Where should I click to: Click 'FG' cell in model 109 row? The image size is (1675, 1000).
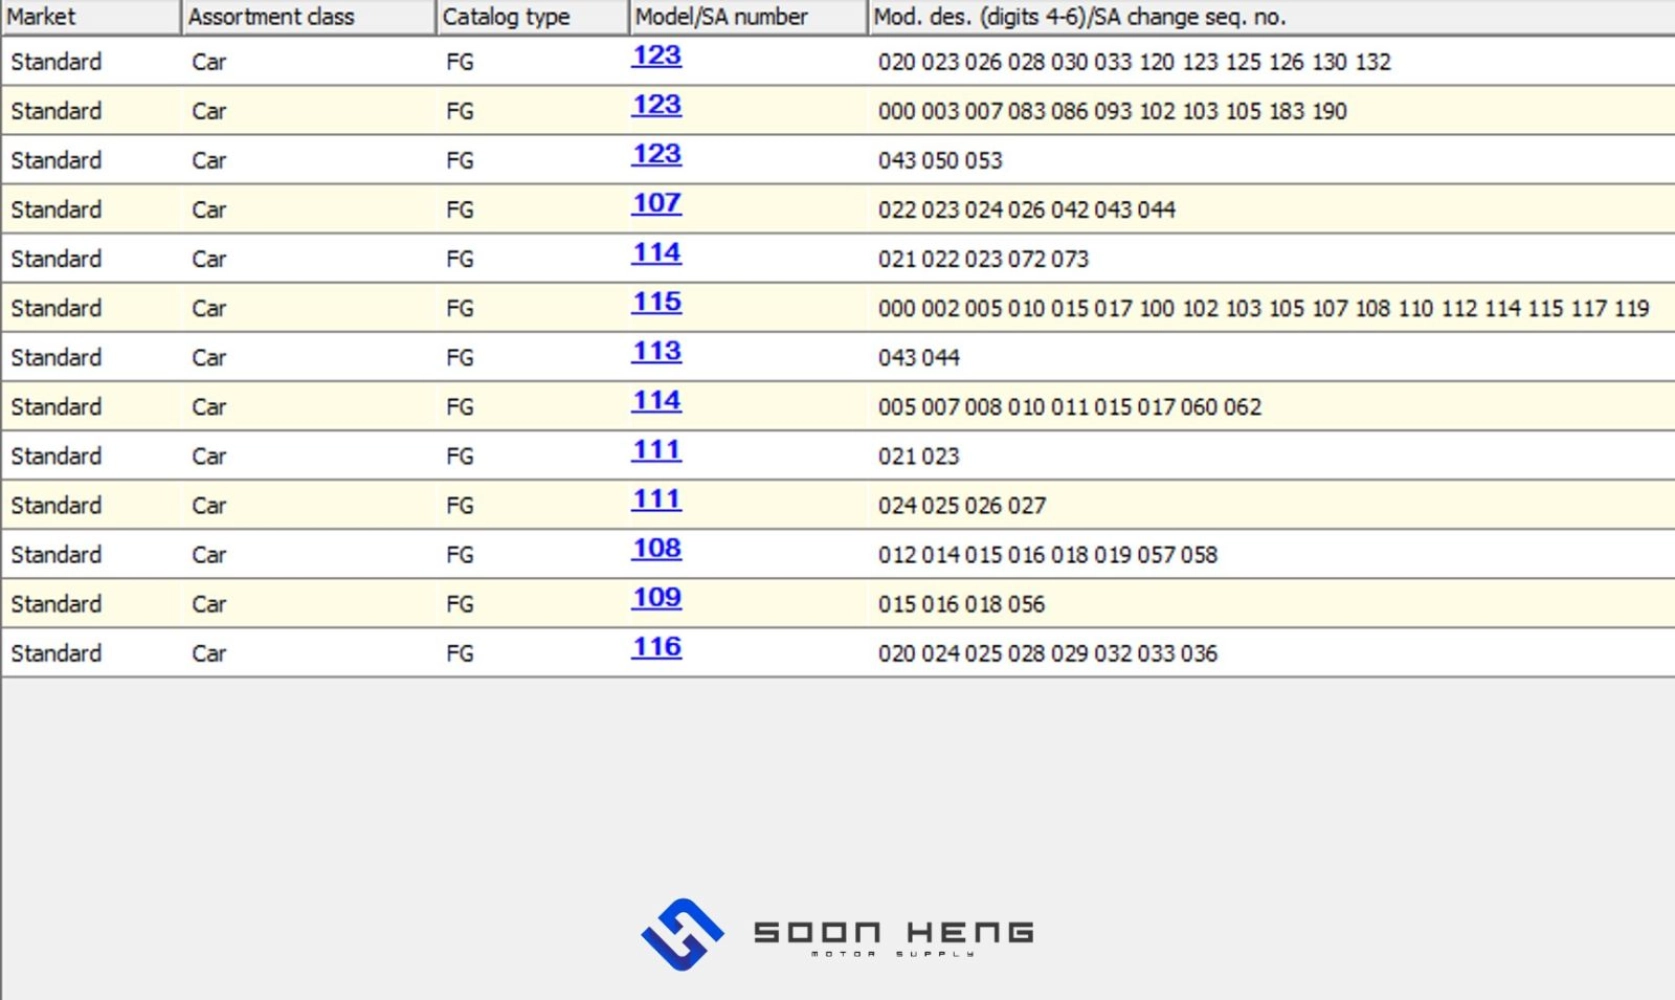click(x=460, y=605)
